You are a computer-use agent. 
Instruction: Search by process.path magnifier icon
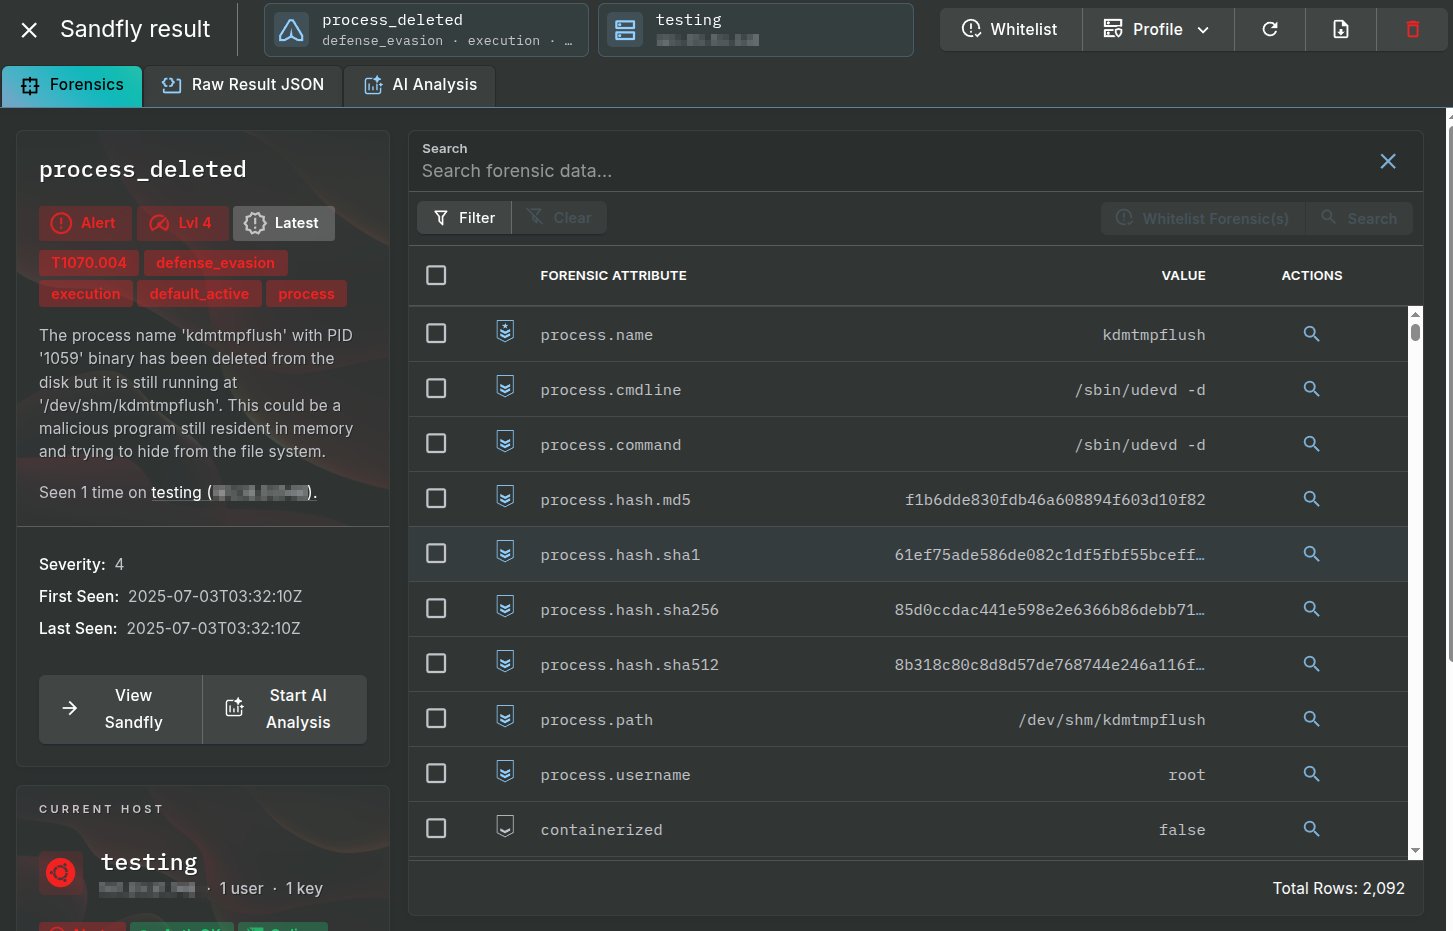coord(1311,719)
